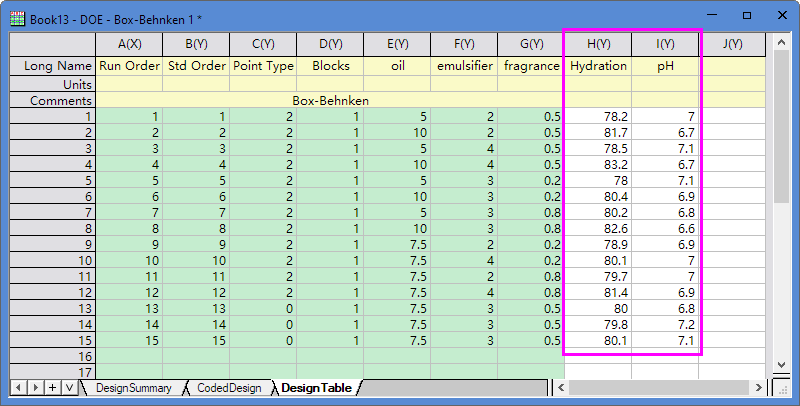
Task: Add a new sheet with the plus button
Action: point(52,388)
